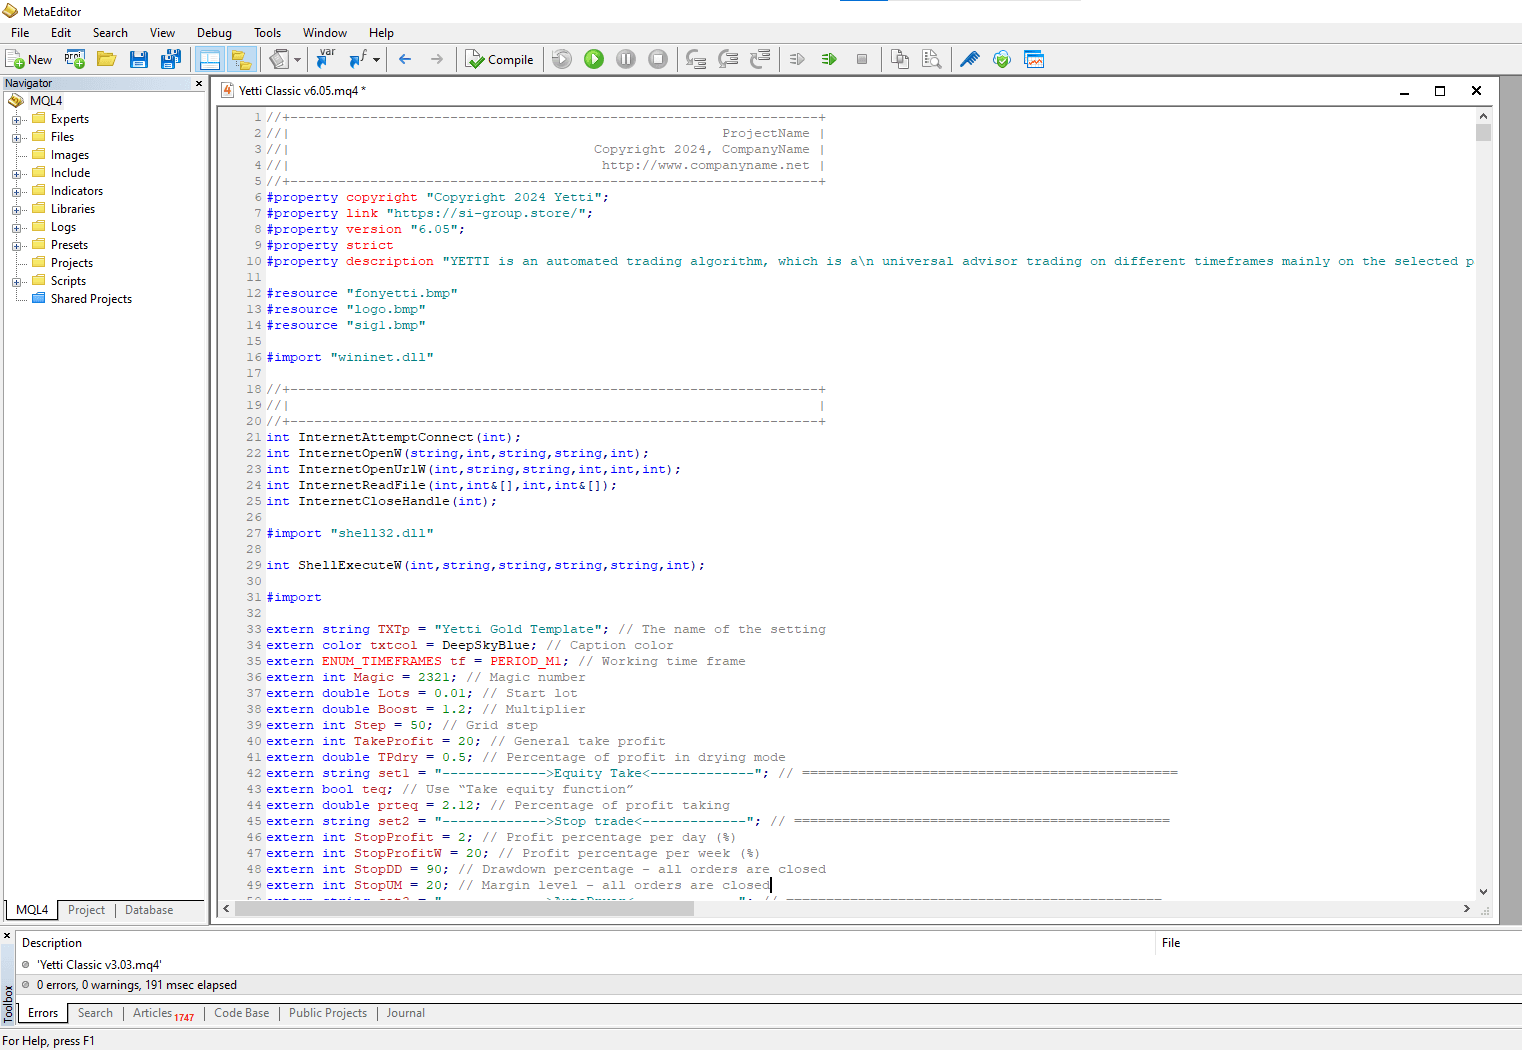Click the overlapping documents icon next to stop profiling
The width and height of the screenshot is (1522, 1050).
900,60
